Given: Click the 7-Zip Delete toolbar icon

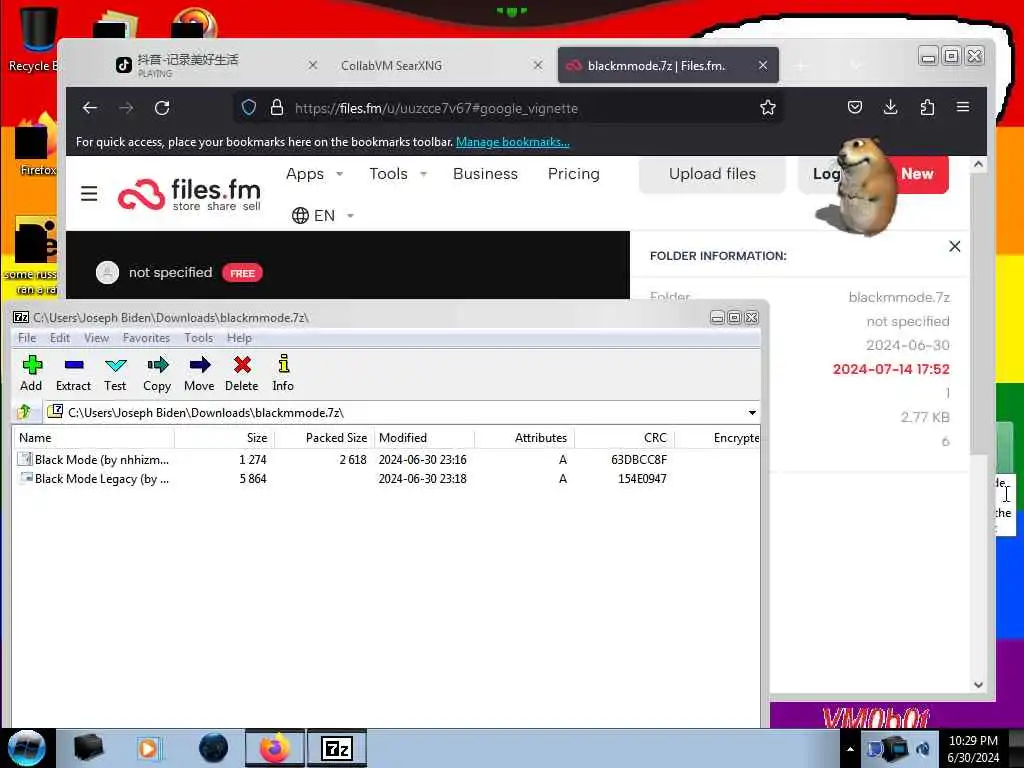Looking at the screenshot, I should [x=242, y=365].
